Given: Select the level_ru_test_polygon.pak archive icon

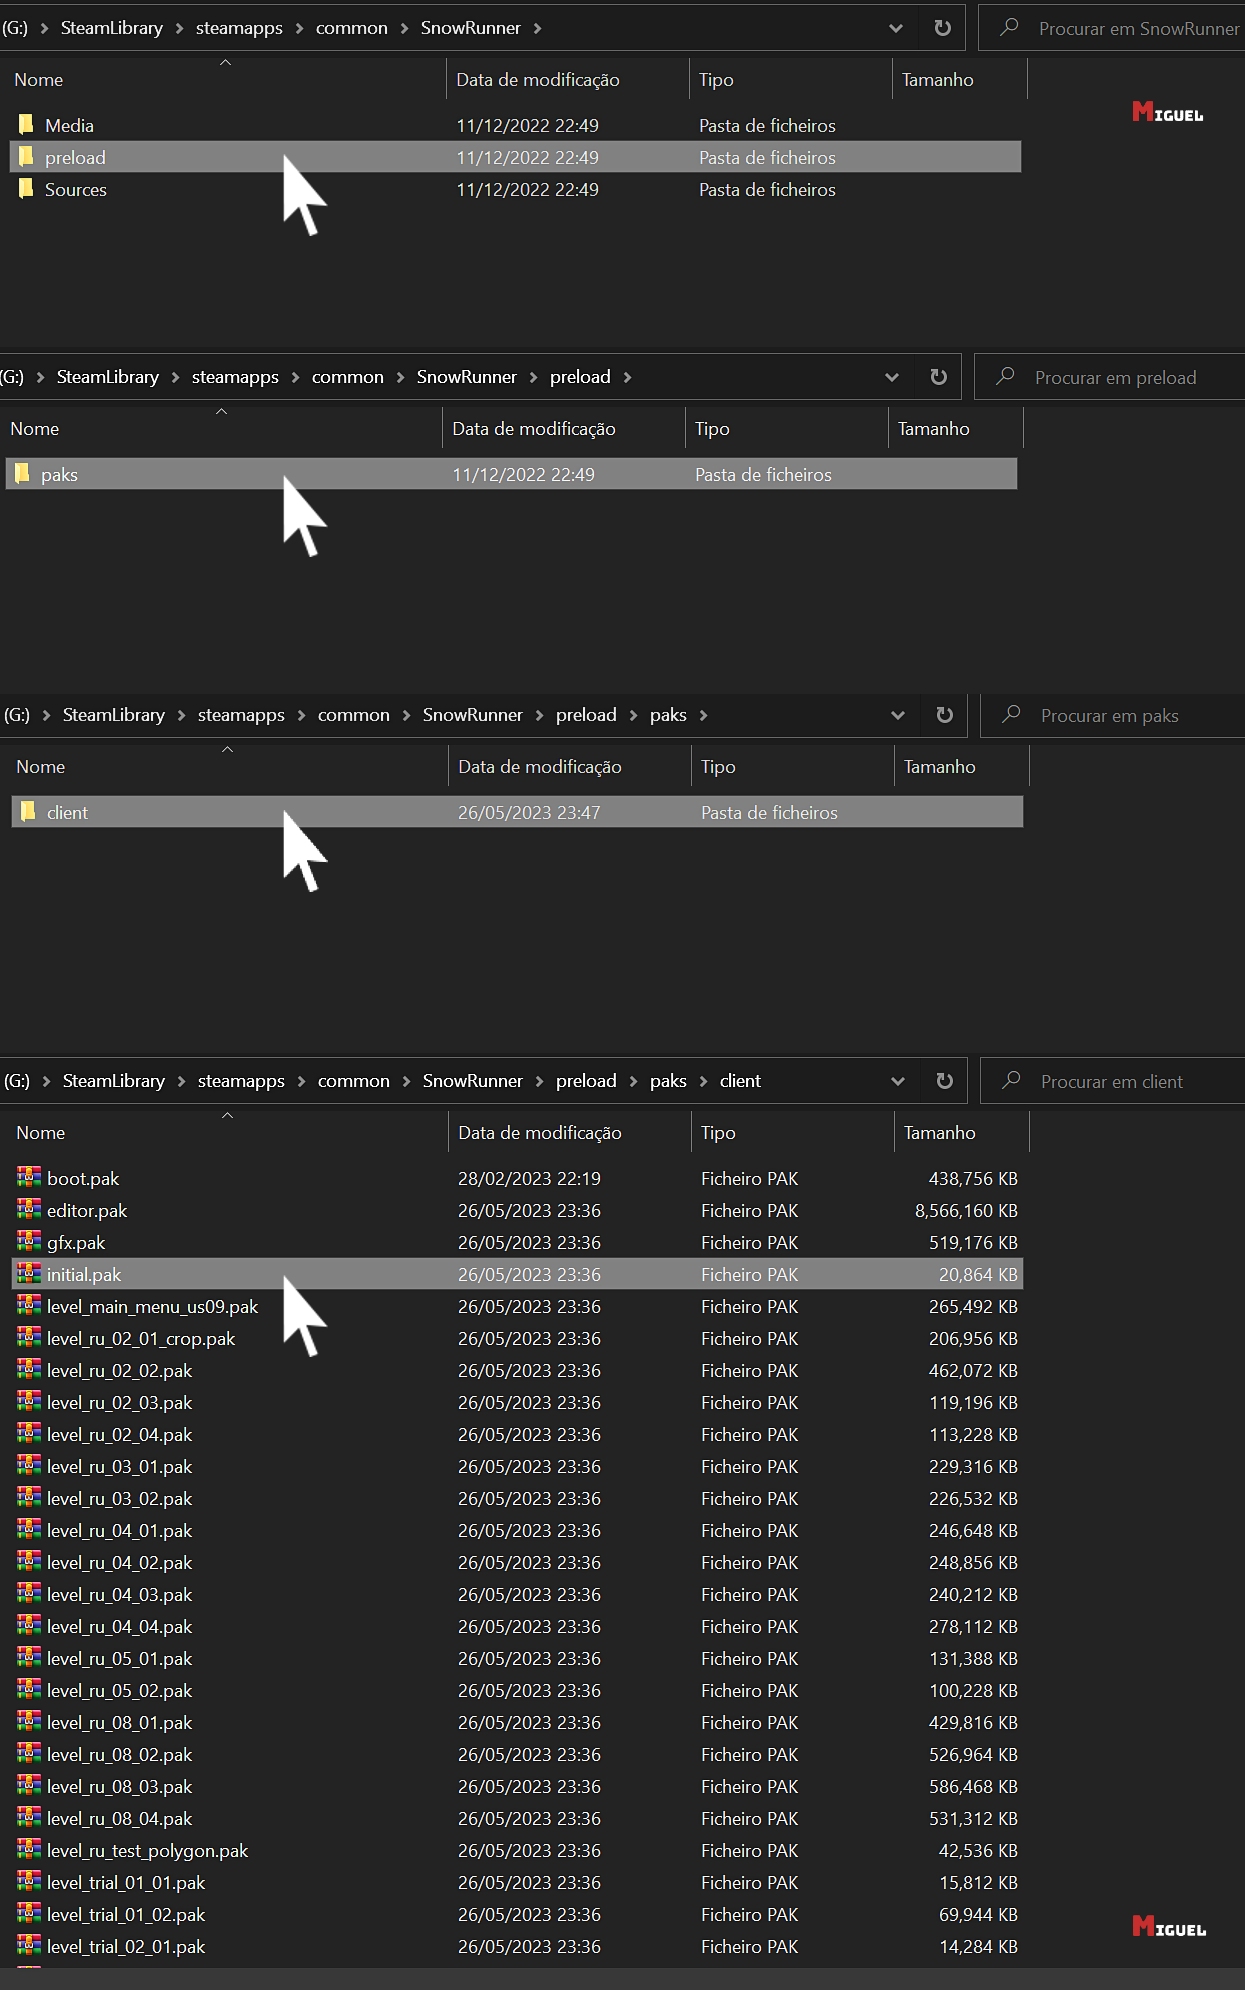Looking at the screenshot, I should point(29,1849).
